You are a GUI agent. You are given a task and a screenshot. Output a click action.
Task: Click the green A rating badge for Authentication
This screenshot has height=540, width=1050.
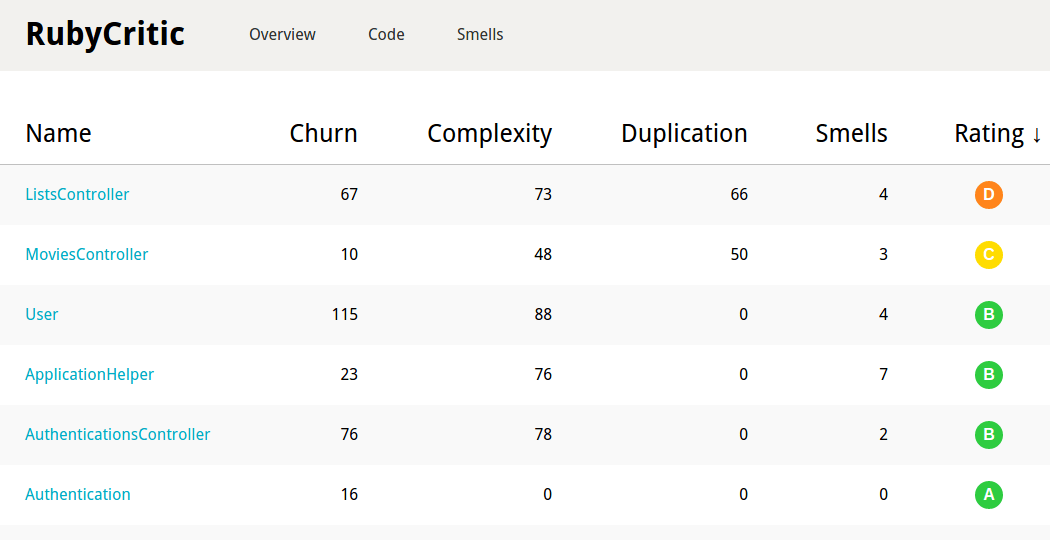click(x=988, y=494)
